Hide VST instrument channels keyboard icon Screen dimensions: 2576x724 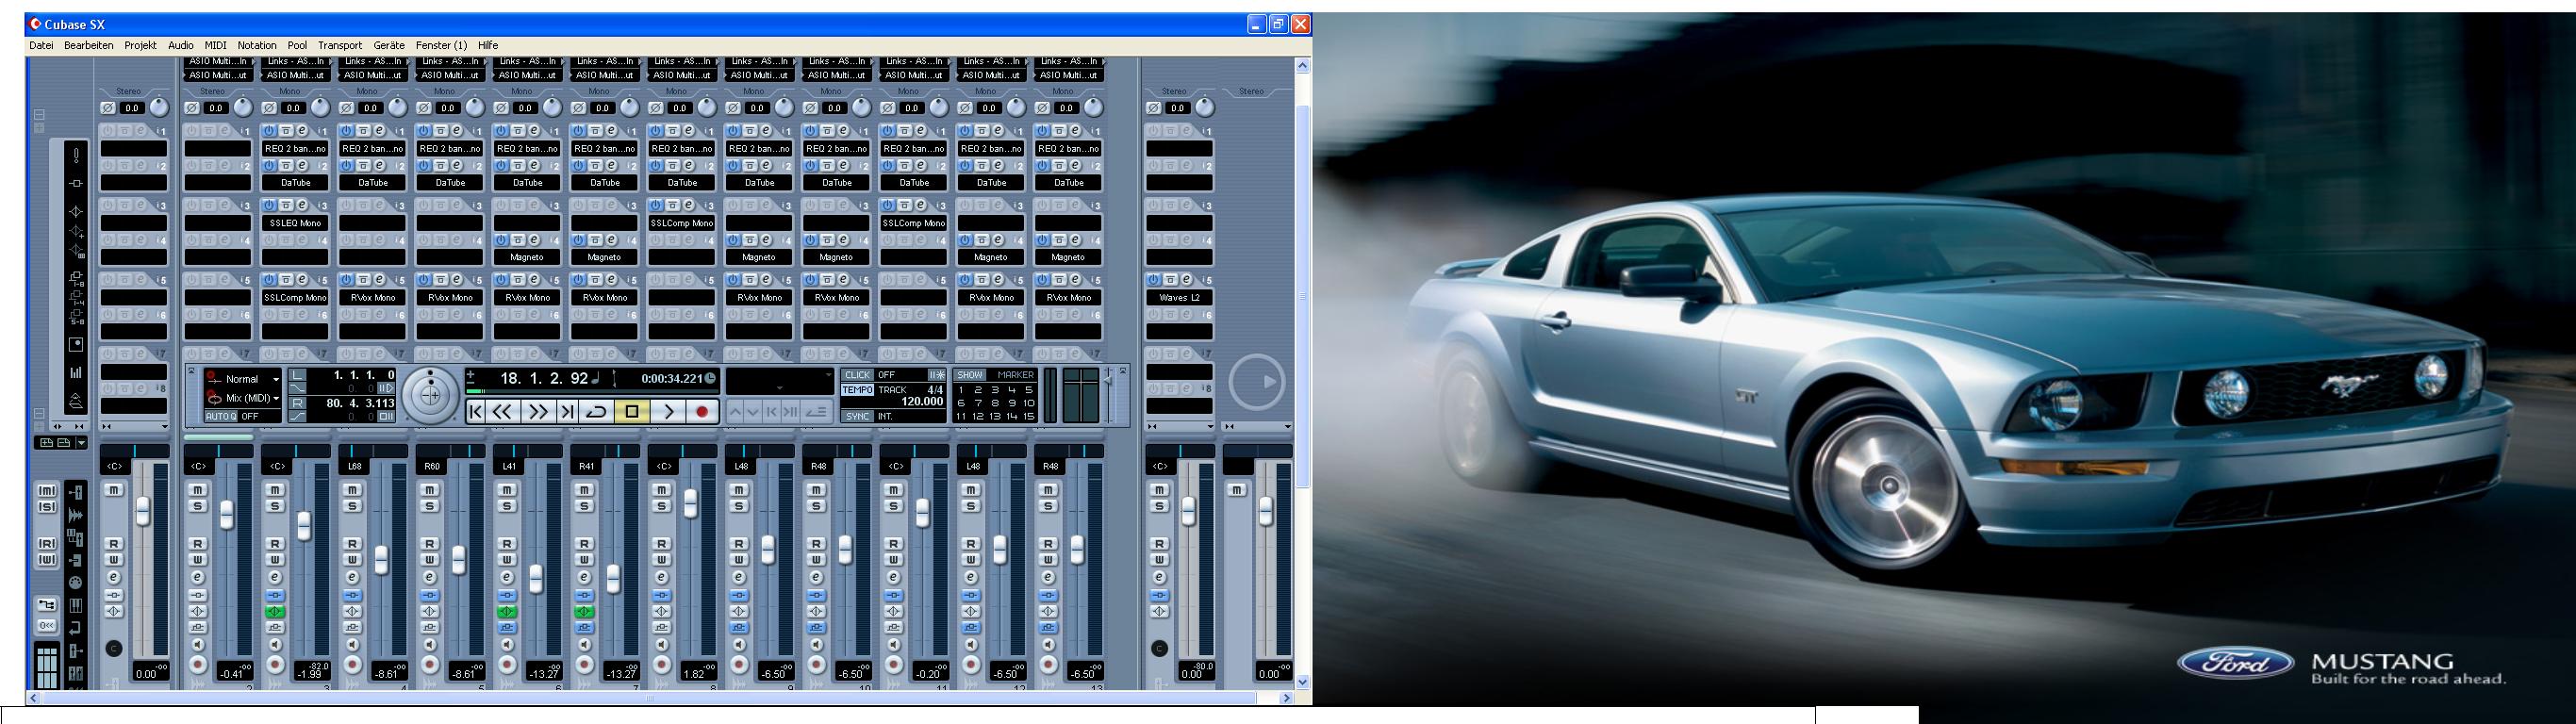click(x=75, y=605)
